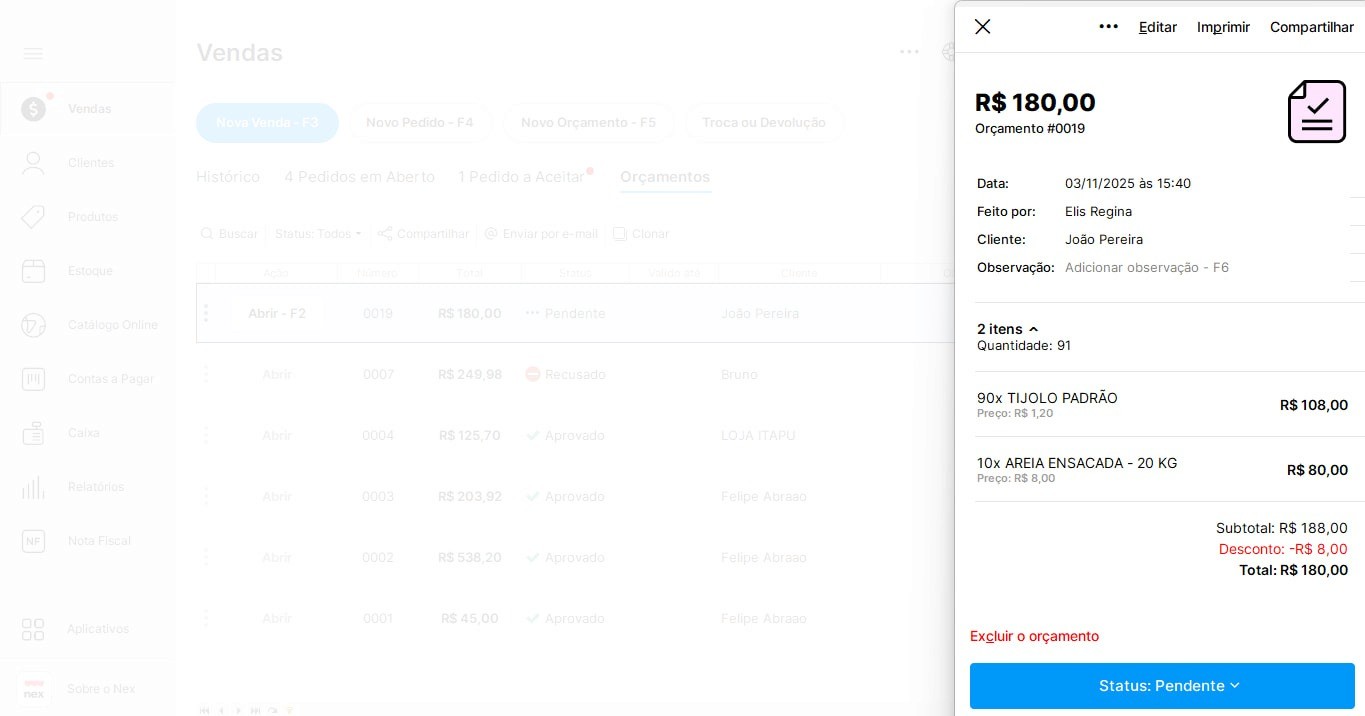Collapse the 2 itens list chevron
The image size is (1365, 716).
[x=1033, y=329]
